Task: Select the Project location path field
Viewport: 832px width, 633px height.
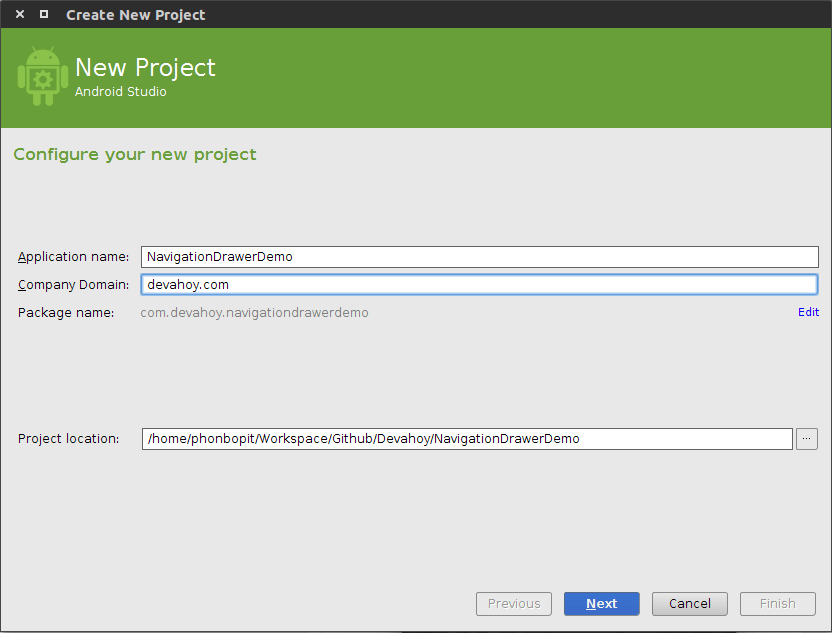Action: tap(467, 439)
